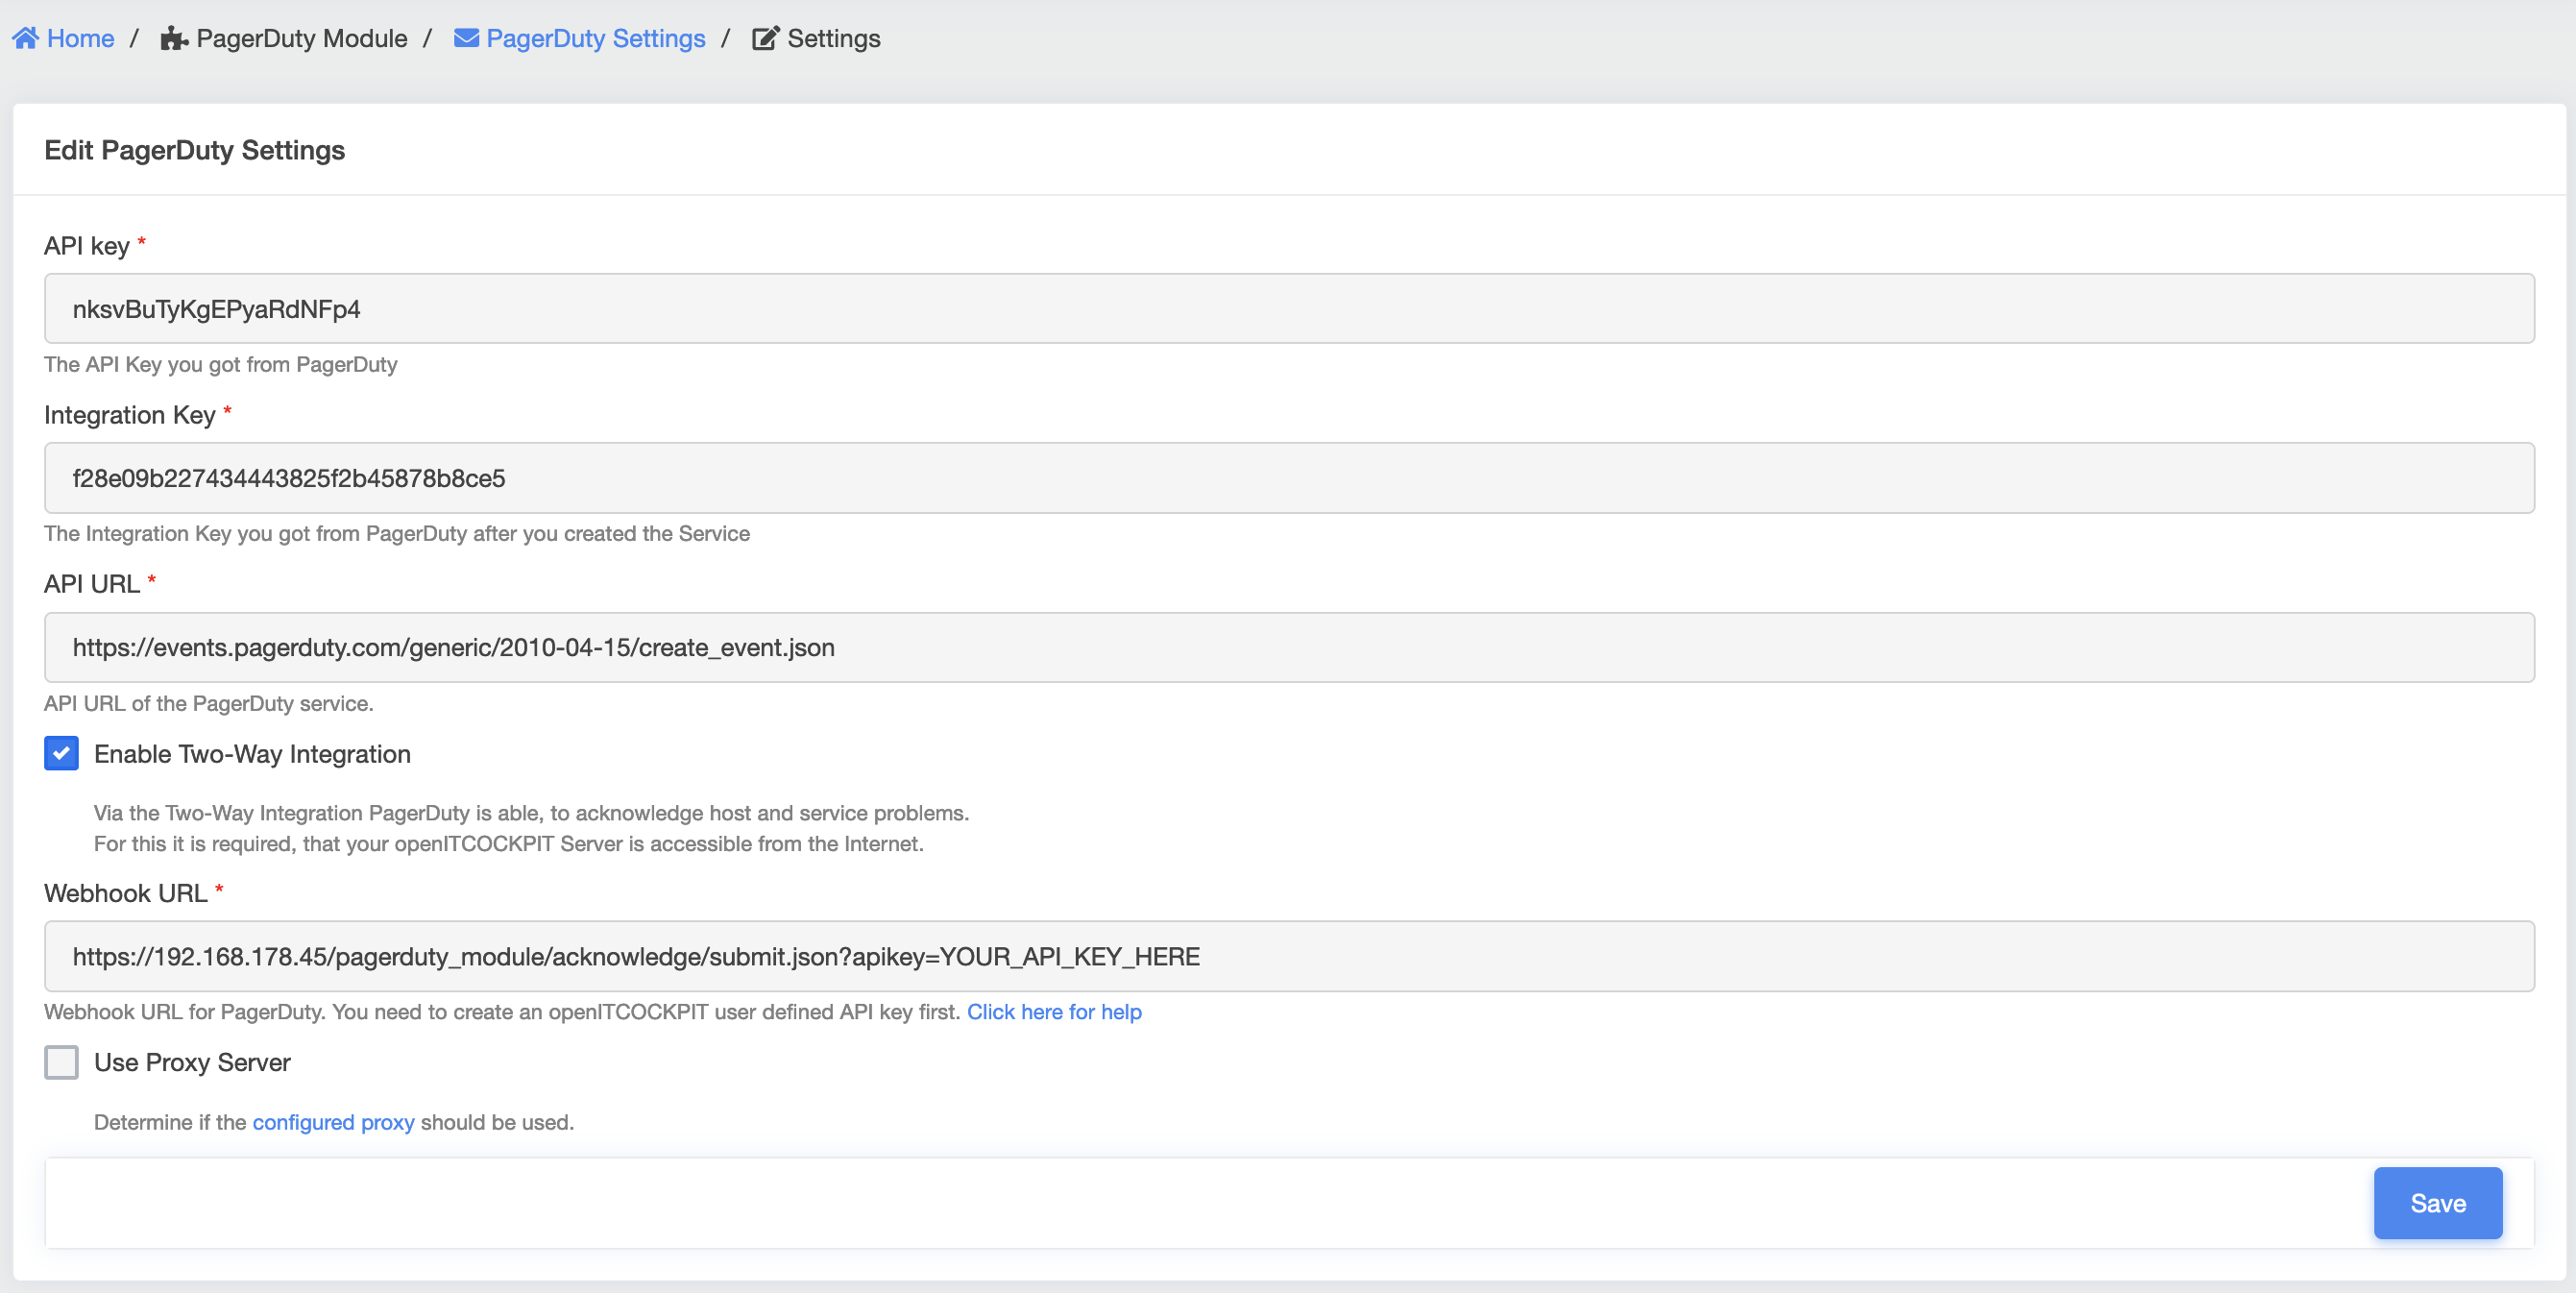The width and height of the screenshot is (2576, 1293).
Task: Uncheck Enable Two-Way Integration checkbox
Action: pos(61,753)
